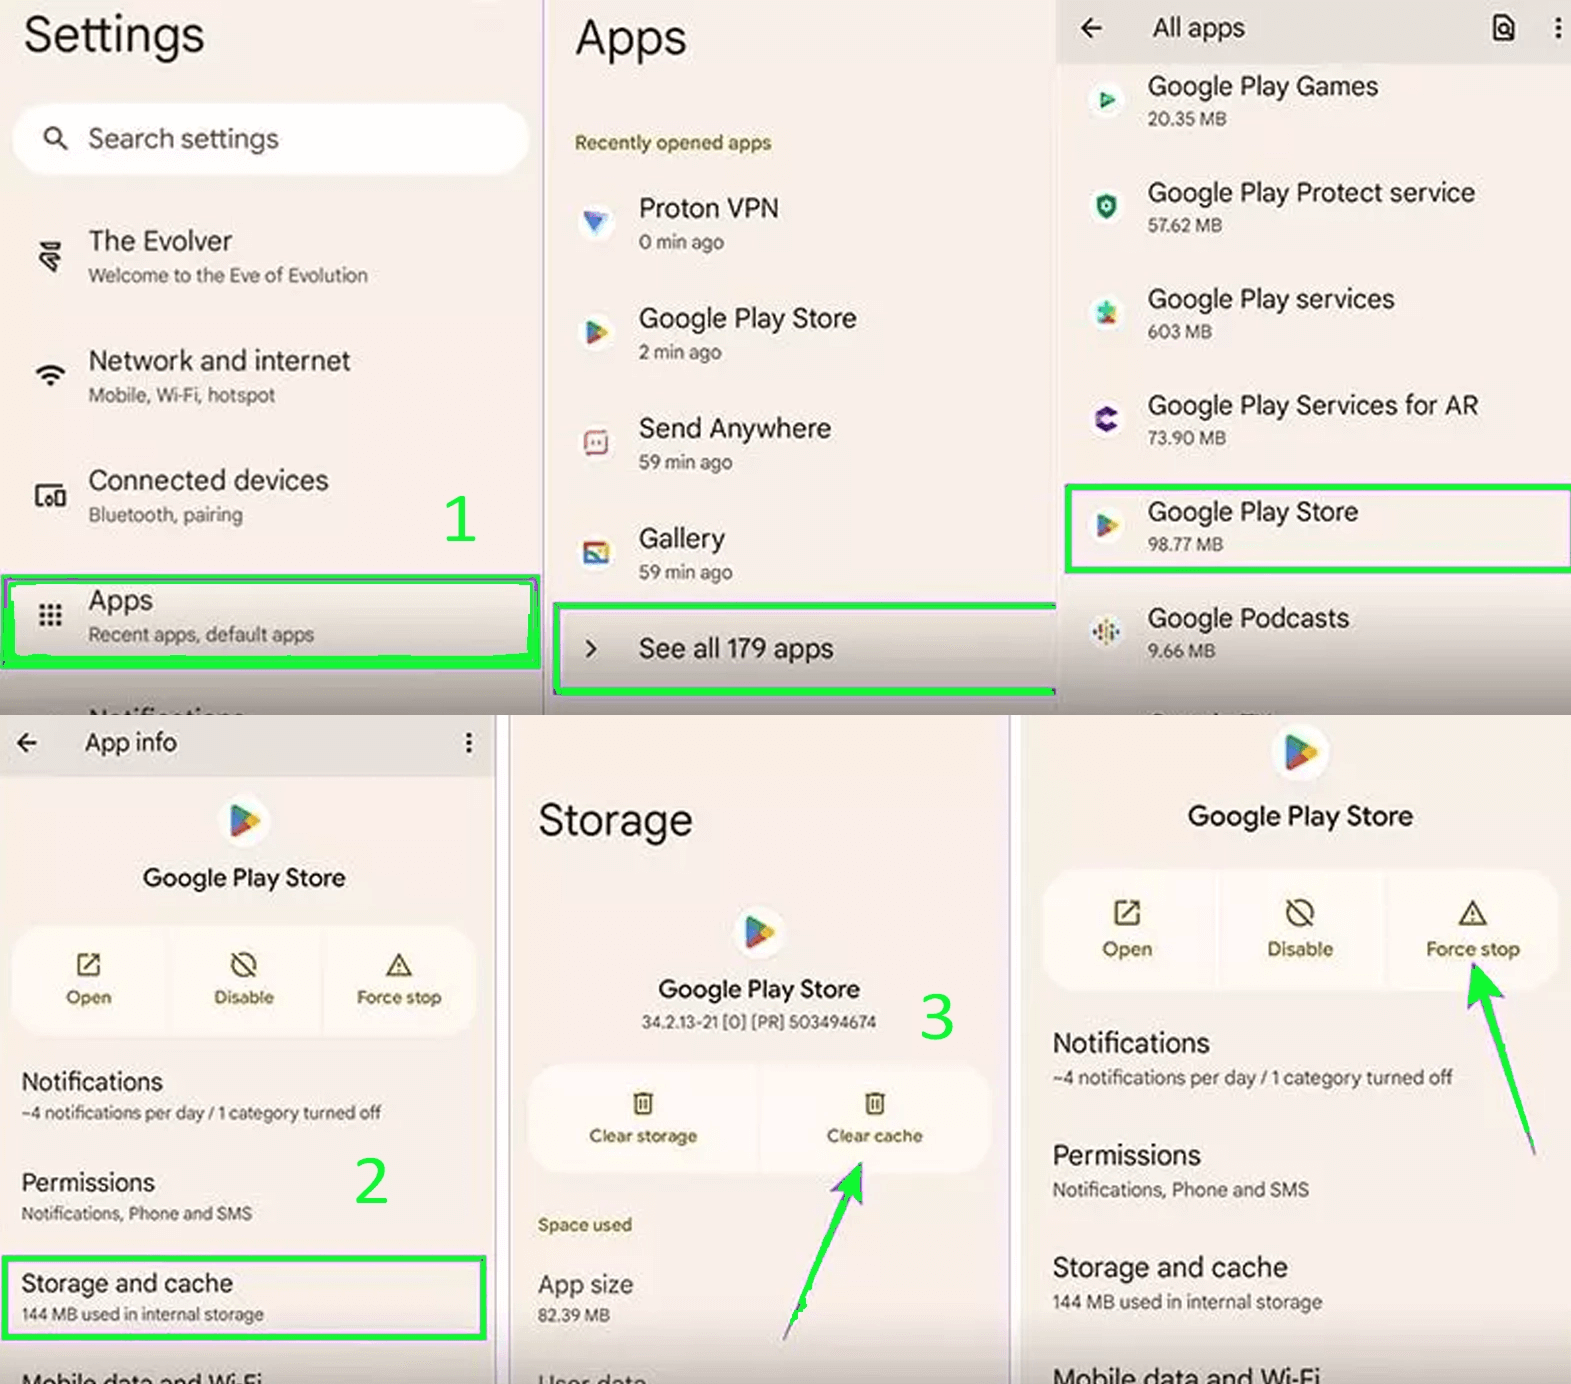Screen dimensions: 1571x1384
Task: Go back from the All apps screen
Action: 1091,28
